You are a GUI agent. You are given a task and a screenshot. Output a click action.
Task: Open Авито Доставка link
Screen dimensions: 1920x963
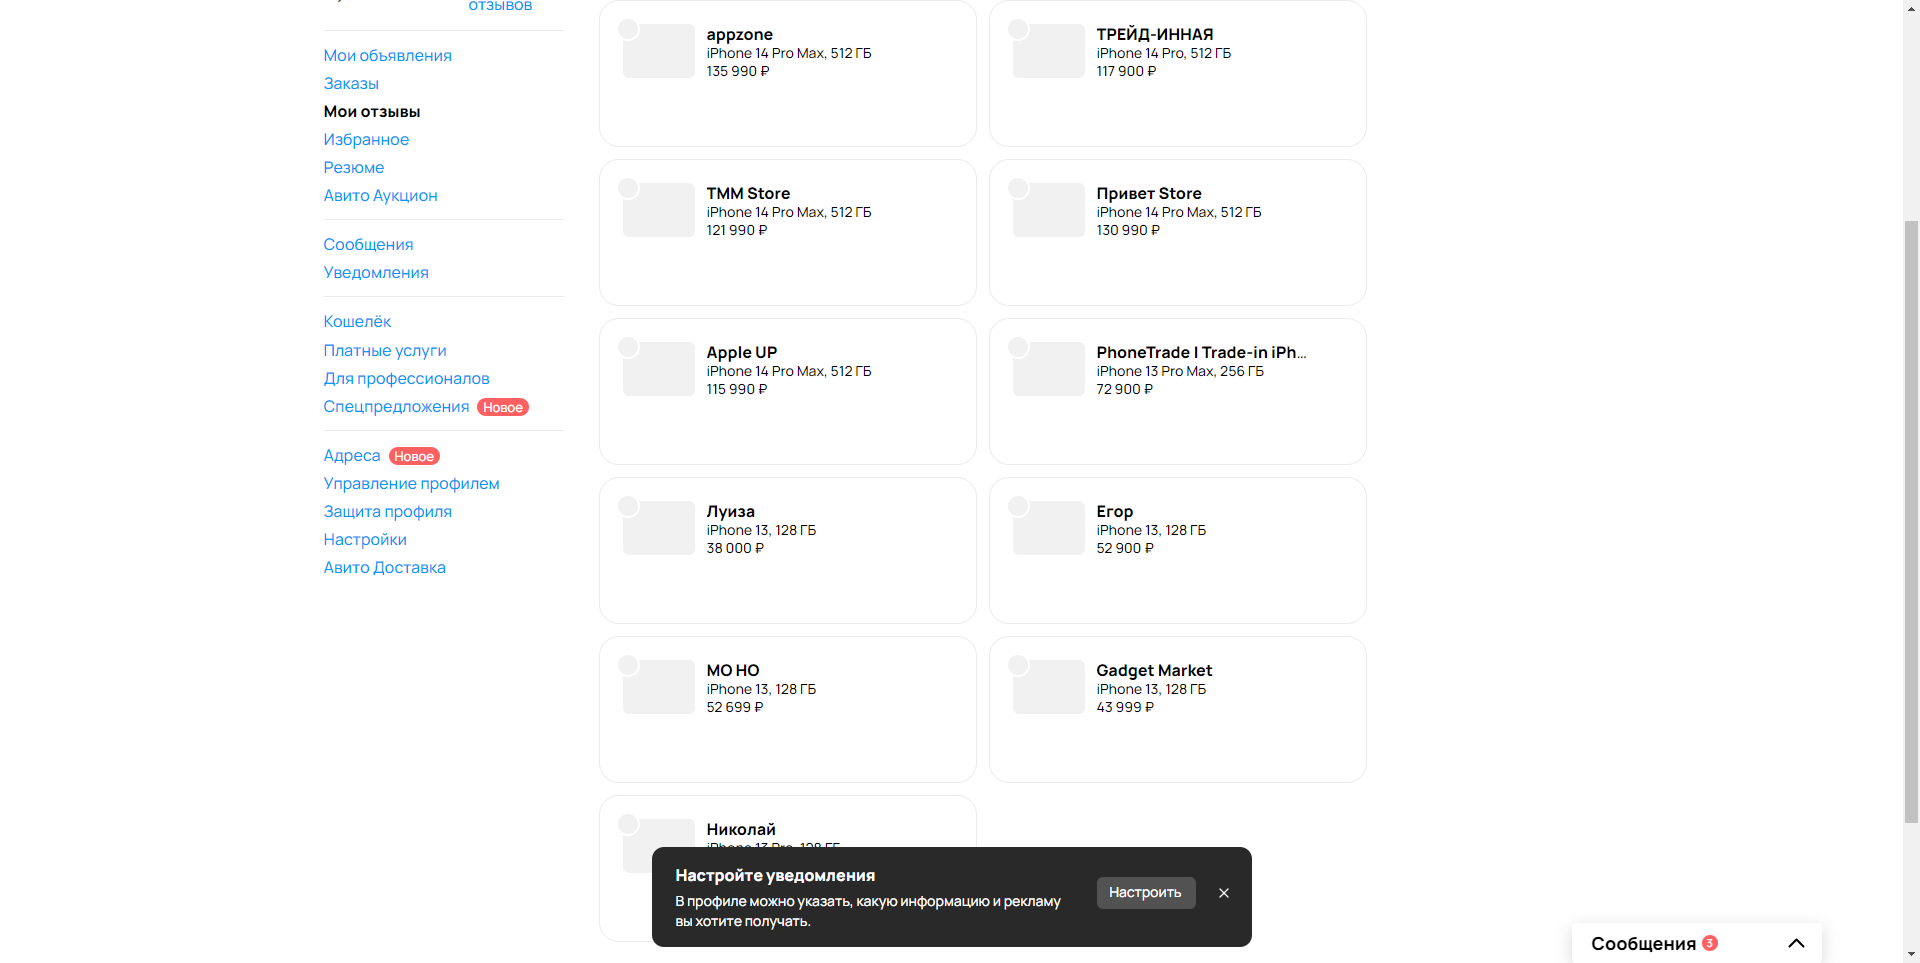[x=384, y=568]
